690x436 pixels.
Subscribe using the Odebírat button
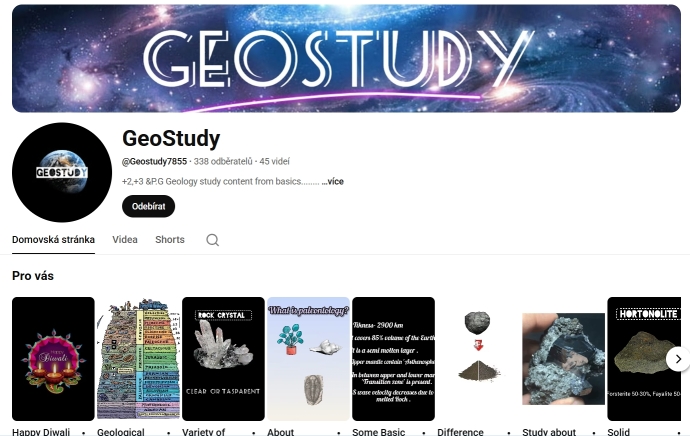148,206
